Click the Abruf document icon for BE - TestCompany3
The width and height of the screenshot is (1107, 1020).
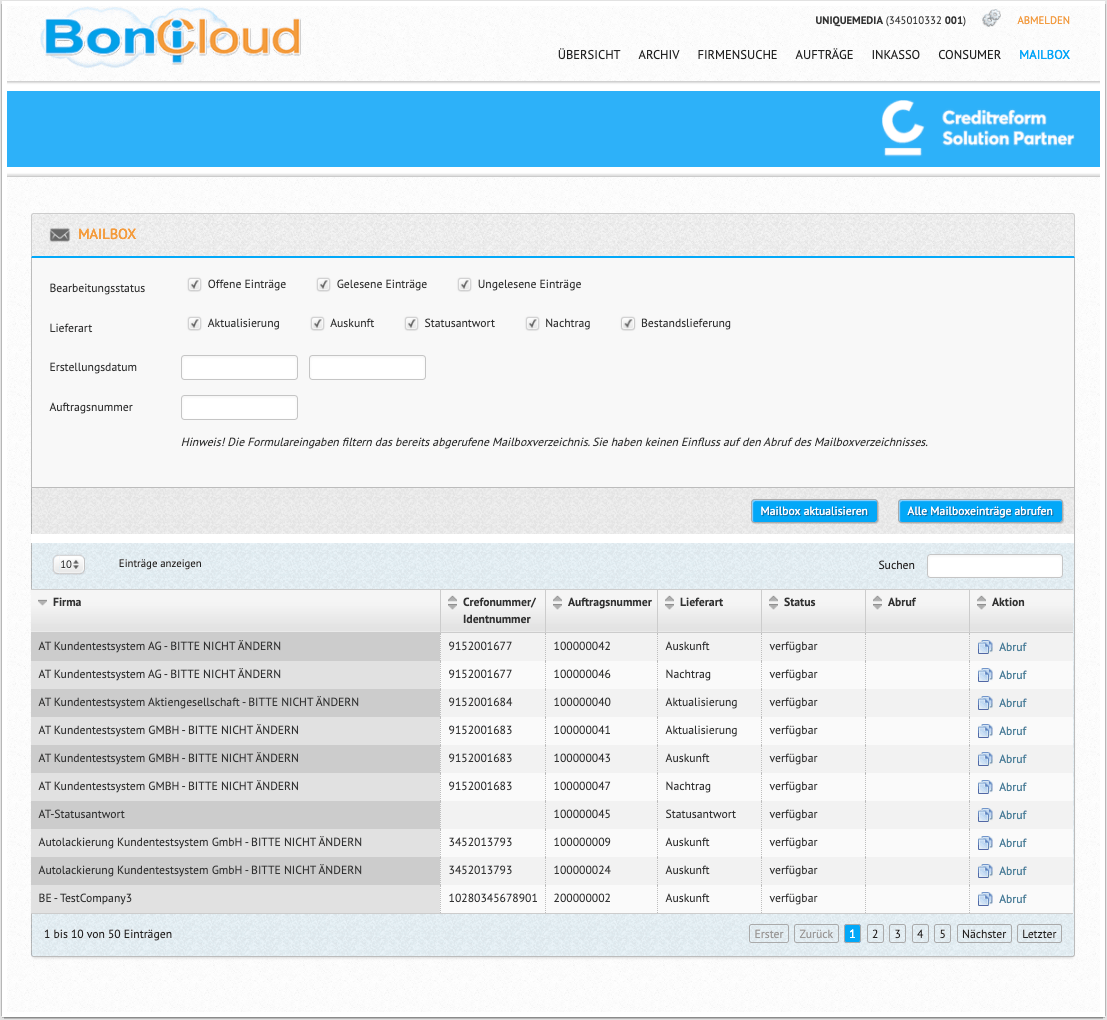[985, 899]
